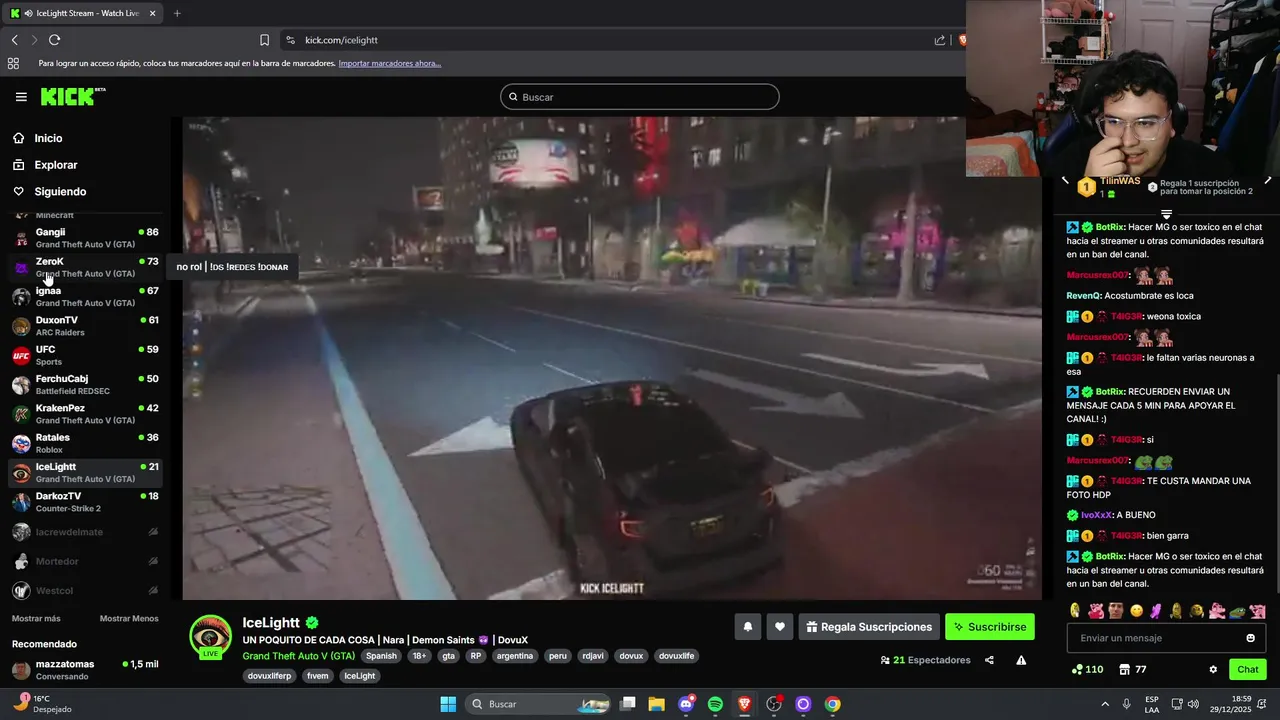Open UFC channel in sidebar
This screenshot has width=1280, height=720.
point(85,355)
